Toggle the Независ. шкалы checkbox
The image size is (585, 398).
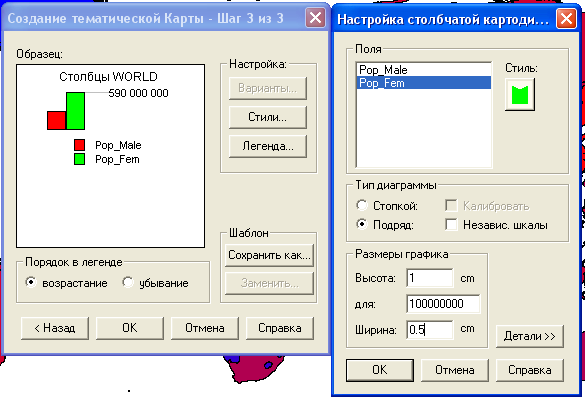(x=451, y=225)
